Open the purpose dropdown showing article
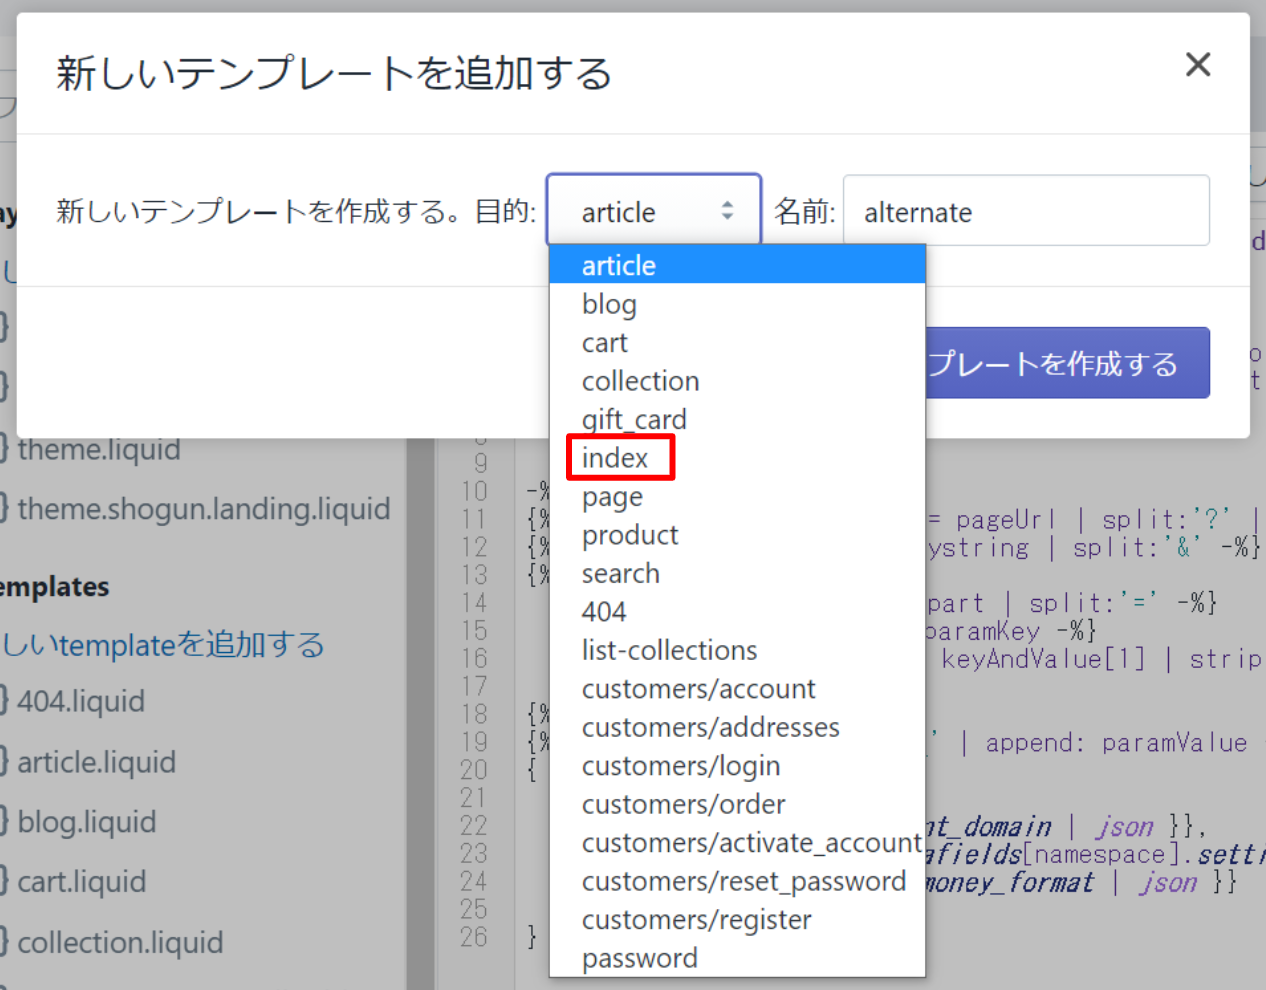 [x=654, y=210]
